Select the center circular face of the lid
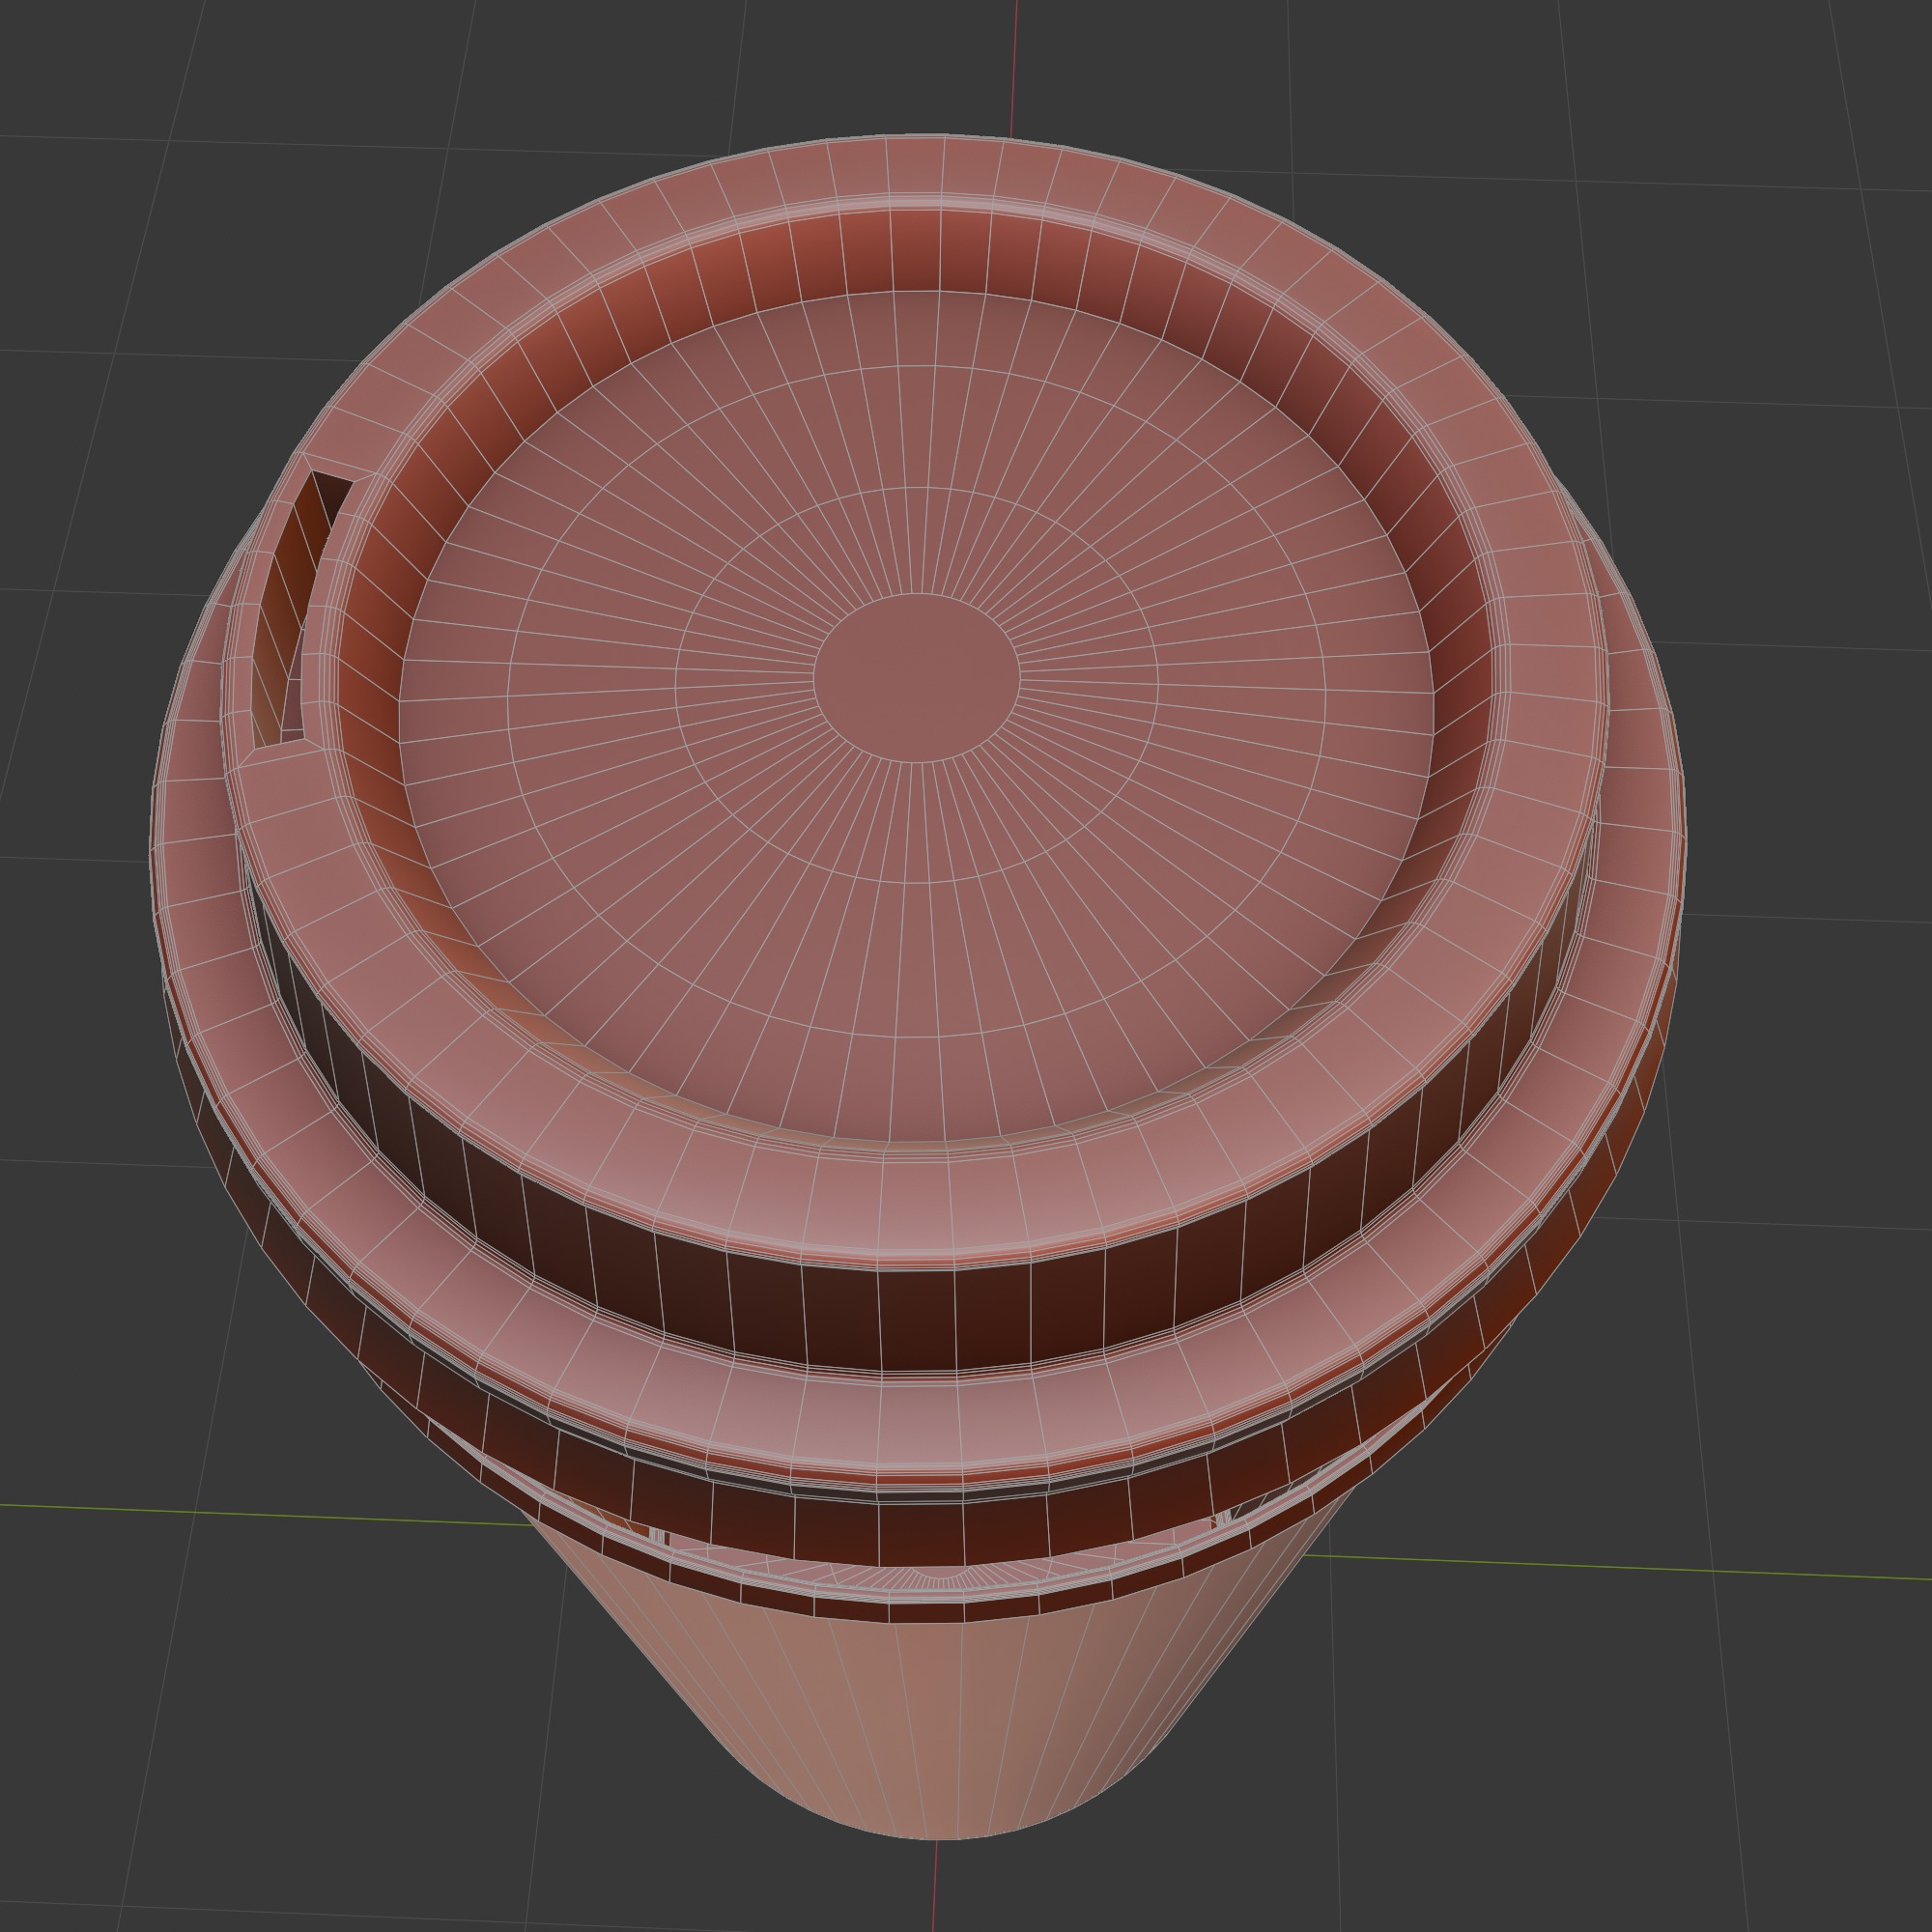The width and height of the screenshot is (1932, 1932). click(916, 678)
